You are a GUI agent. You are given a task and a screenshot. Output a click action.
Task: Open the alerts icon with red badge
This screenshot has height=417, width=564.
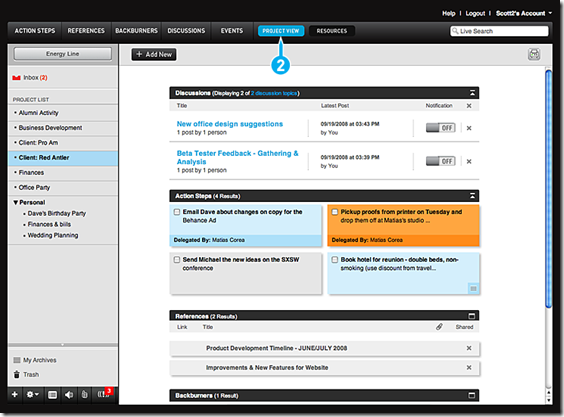(104, 394)
